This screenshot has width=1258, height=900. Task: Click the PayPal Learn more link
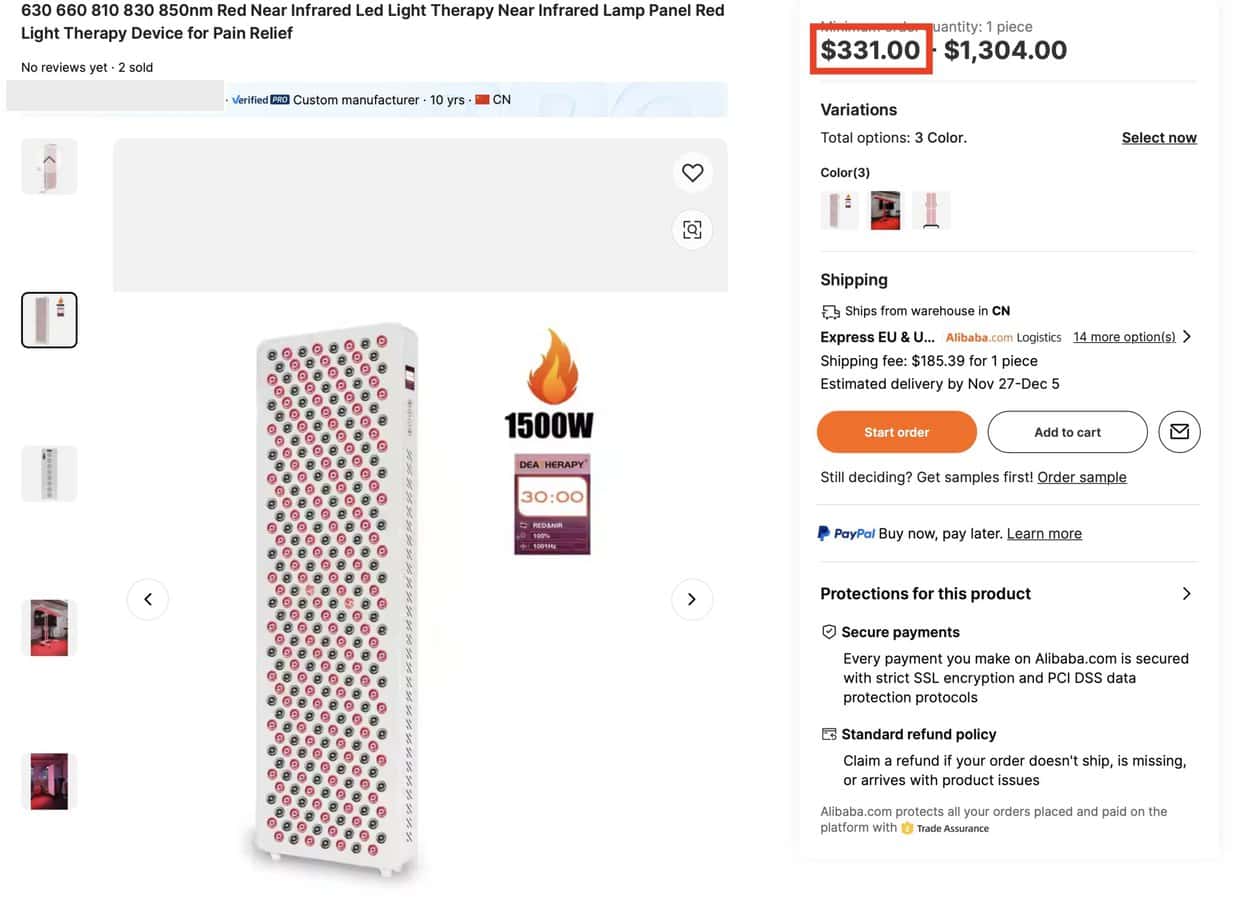(x=1044, y=534)
